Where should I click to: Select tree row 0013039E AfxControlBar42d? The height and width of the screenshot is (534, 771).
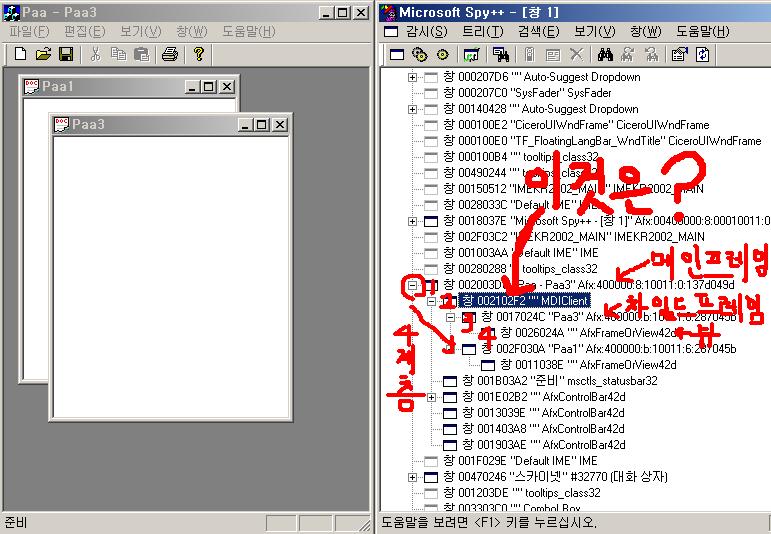point(543,413)
